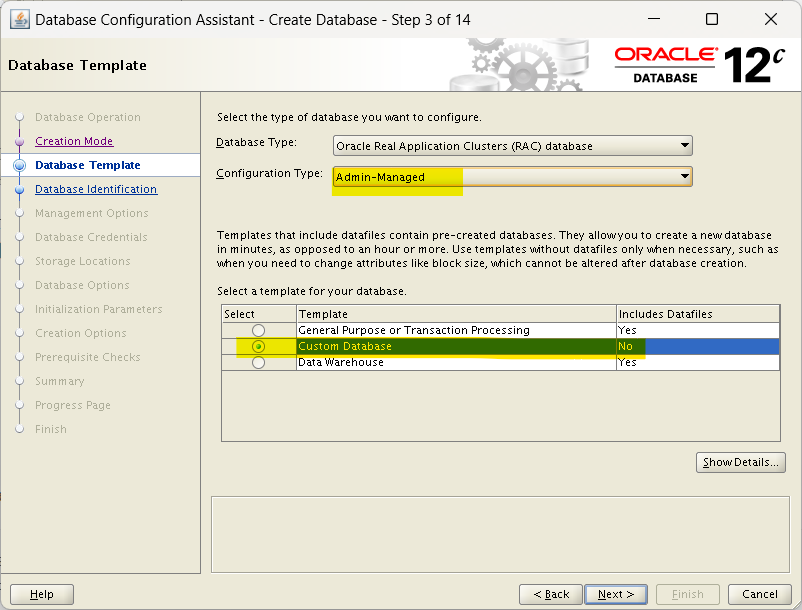802x610 pixels.
Task: Go to the Database Identification step
Action: coord(96,189)
